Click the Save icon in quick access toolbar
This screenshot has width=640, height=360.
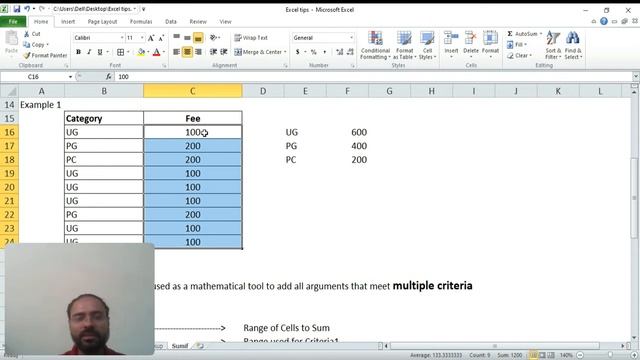point(16,9)
